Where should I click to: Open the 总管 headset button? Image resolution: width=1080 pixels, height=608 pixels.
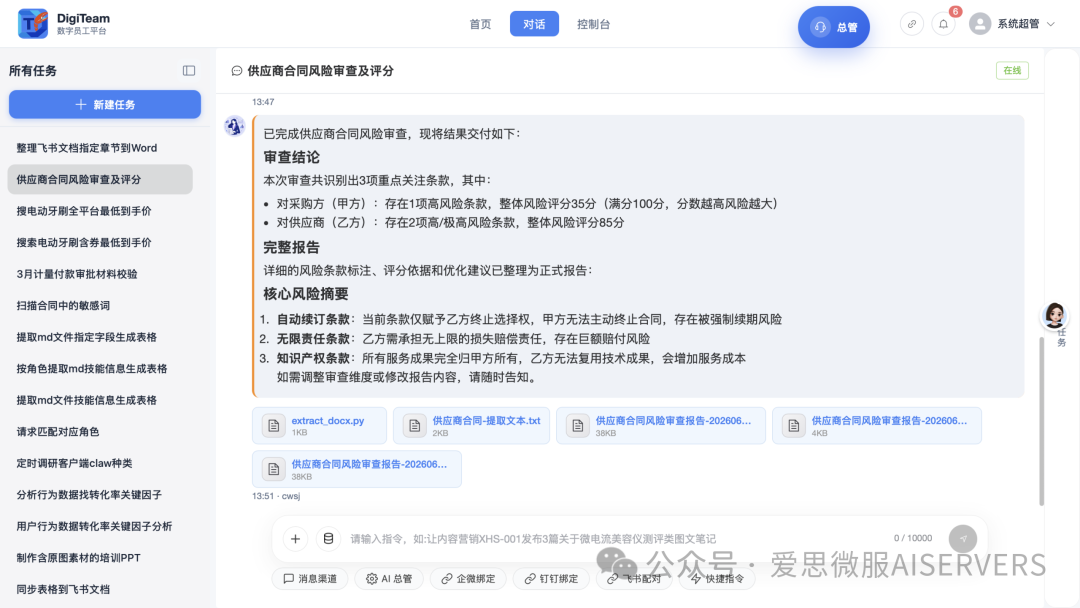click(833, 27)
